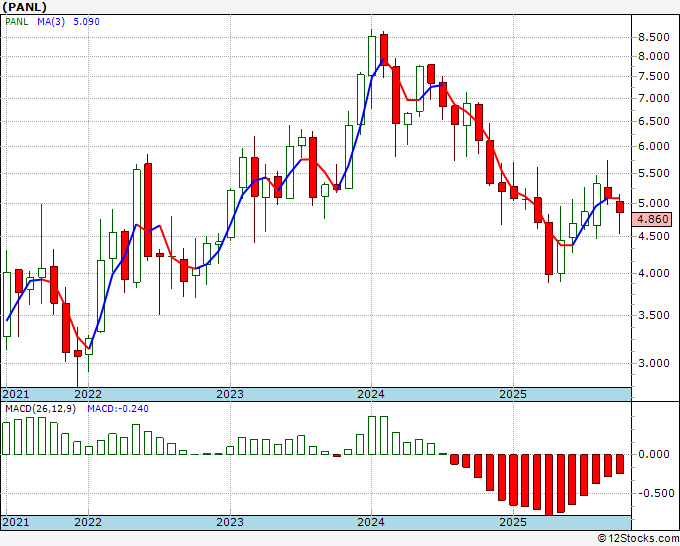Screen dimensions: 680x546
Task: Click the MACD(26,12,9) indicator label
Action: click(x=40, y=409)
